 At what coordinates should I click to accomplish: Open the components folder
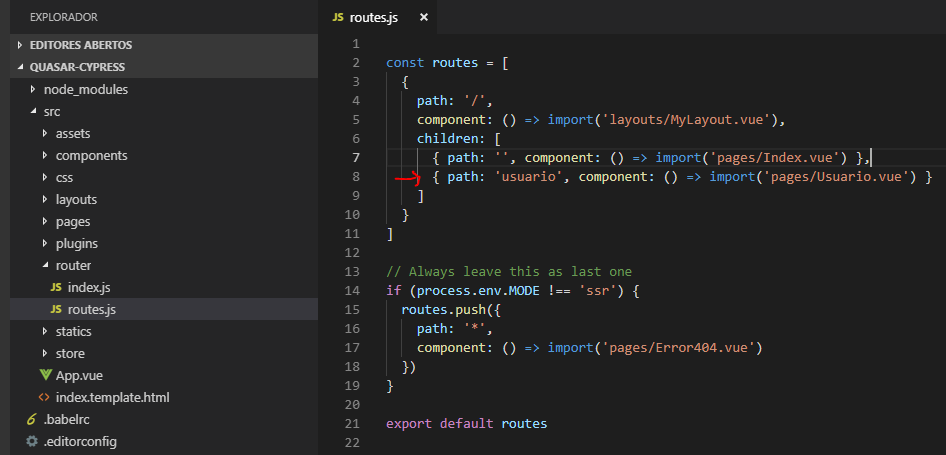click(x=91, y=156)
